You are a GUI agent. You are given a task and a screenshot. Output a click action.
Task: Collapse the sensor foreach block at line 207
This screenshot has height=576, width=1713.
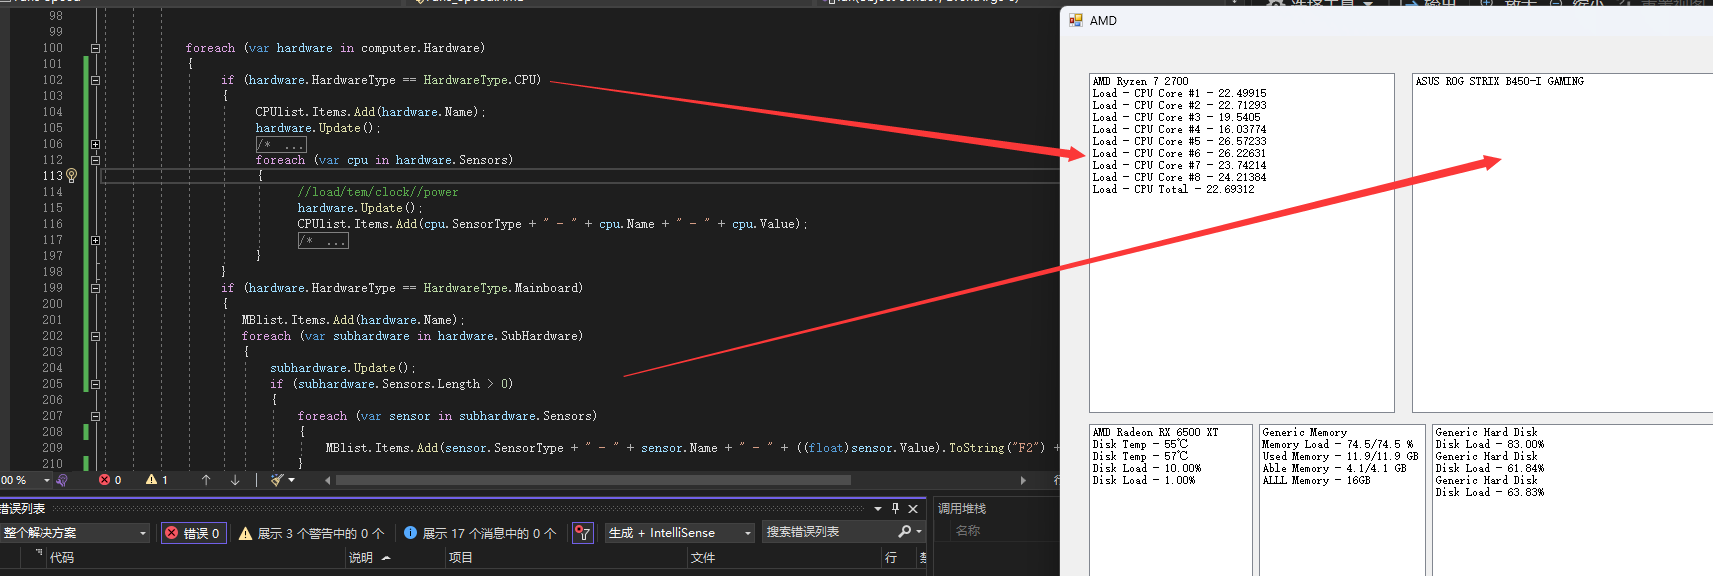pyautogui.click(x=95, y=416)
